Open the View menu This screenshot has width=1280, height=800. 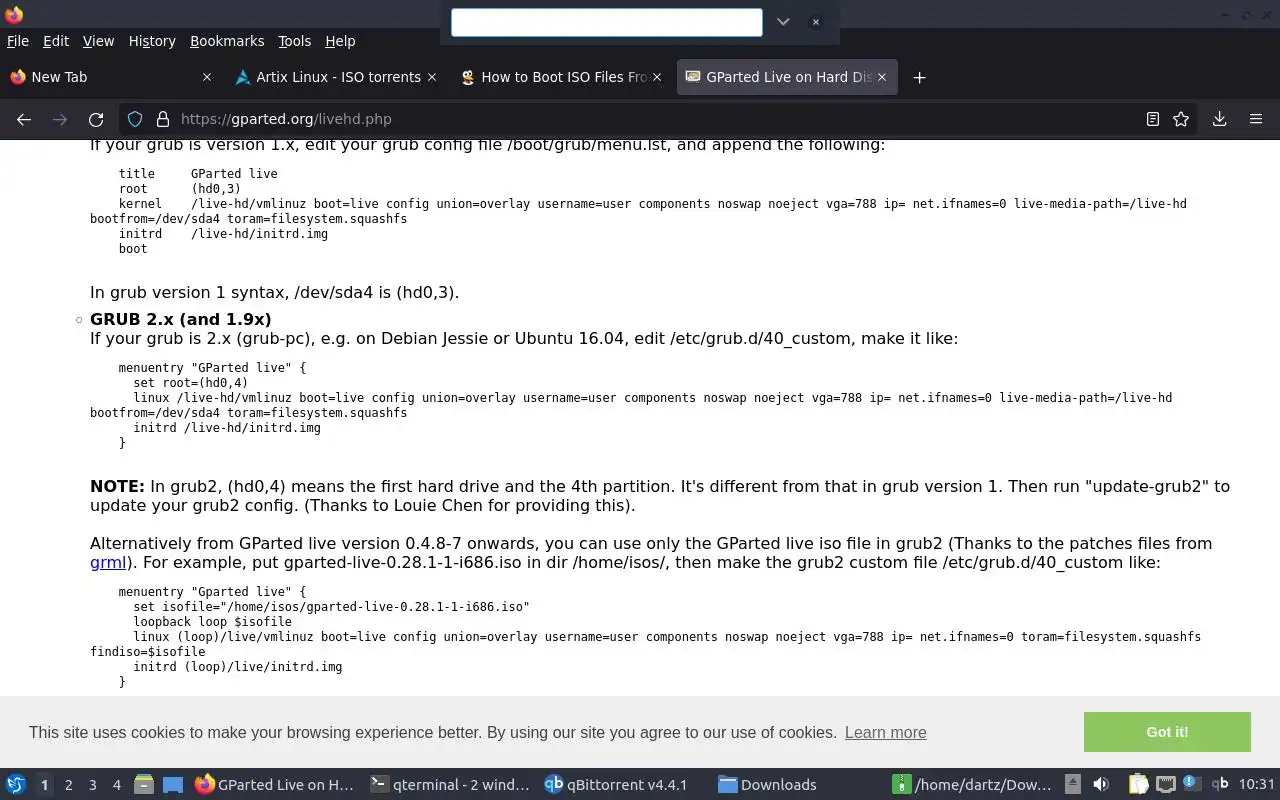98,41
